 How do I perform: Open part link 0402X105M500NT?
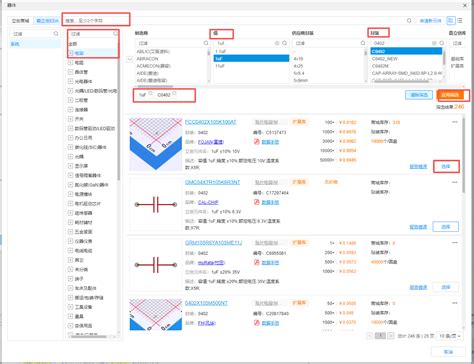pos(206,303)
